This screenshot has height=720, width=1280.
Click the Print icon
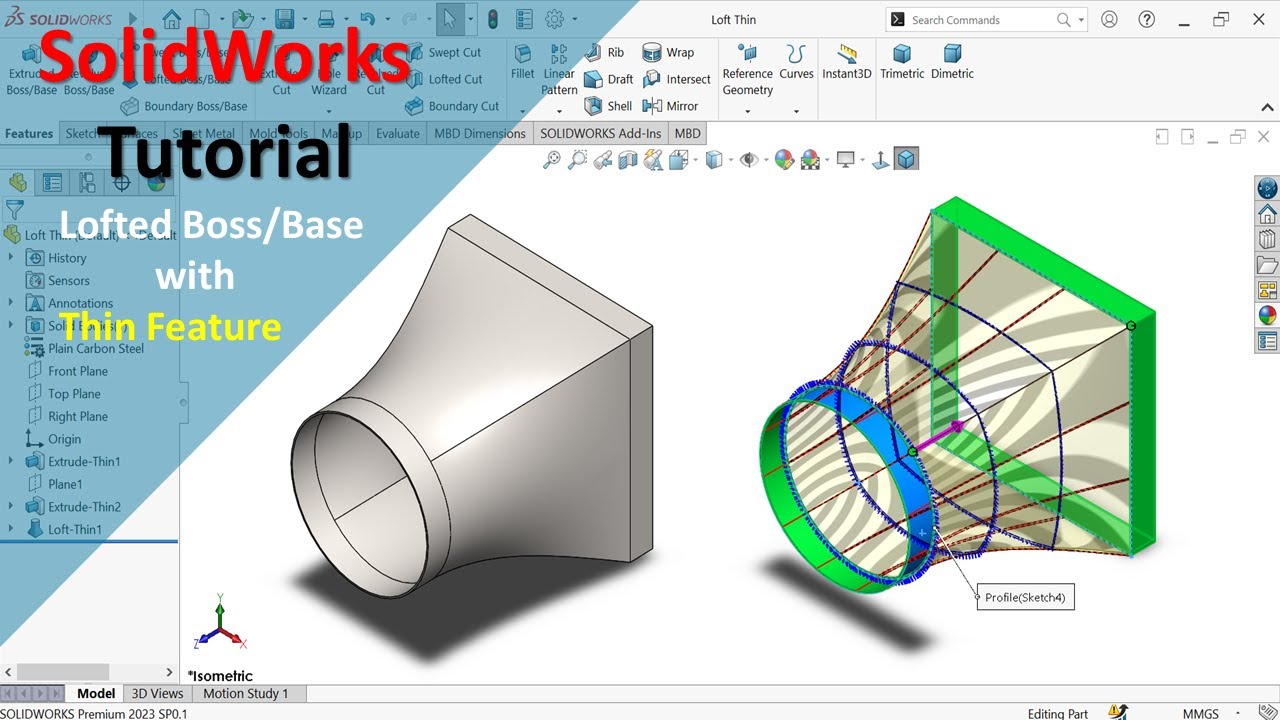pos(326,19)
